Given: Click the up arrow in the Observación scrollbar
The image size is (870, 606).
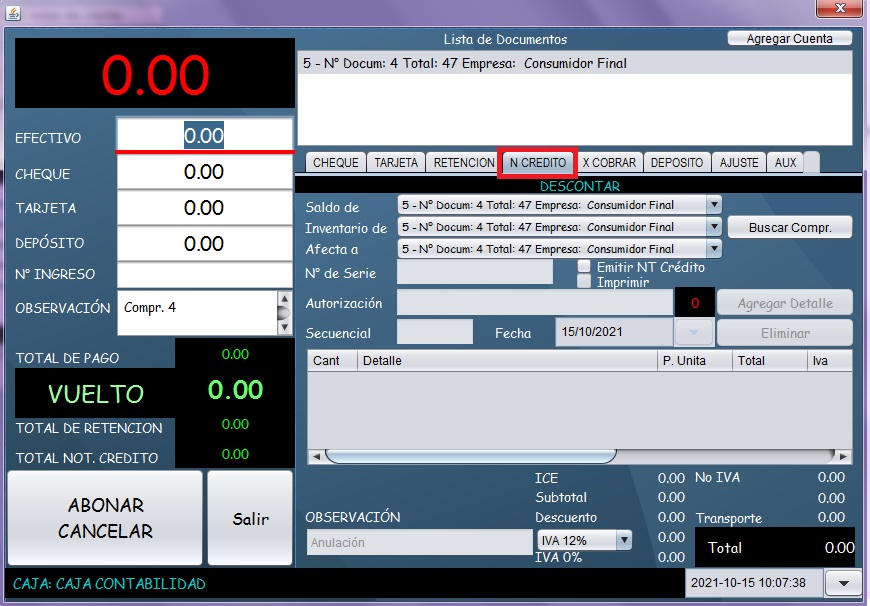Looking at the screenshot, I should point(285,301).
